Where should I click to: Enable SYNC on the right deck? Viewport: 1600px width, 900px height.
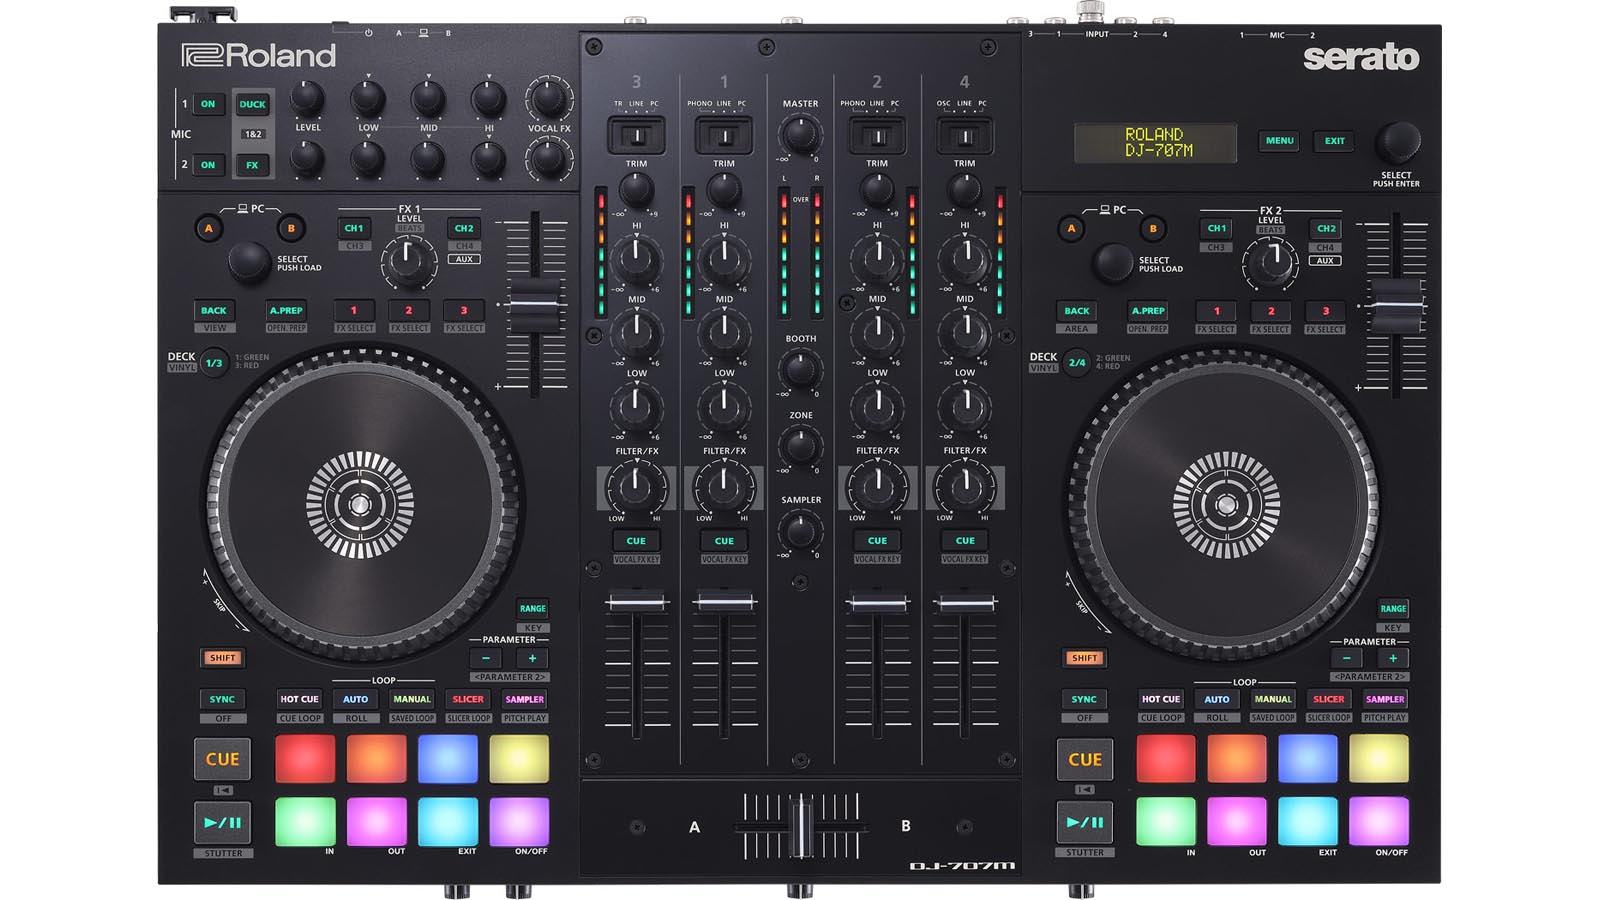tap(1085, 699)
